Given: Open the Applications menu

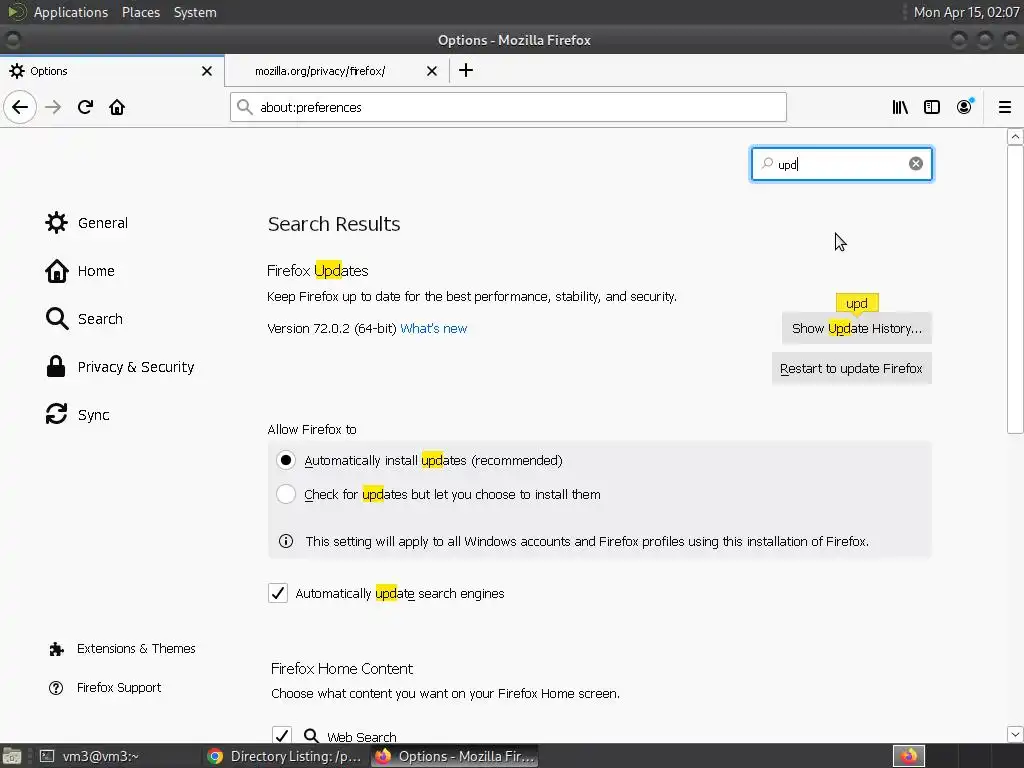Looking at the screenshot, I should tap(71, 12).
